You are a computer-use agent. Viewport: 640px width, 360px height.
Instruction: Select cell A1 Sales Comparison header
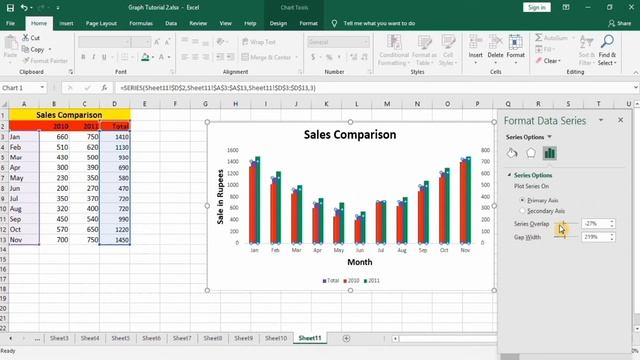pyautogui.click(x=69, y=115)
